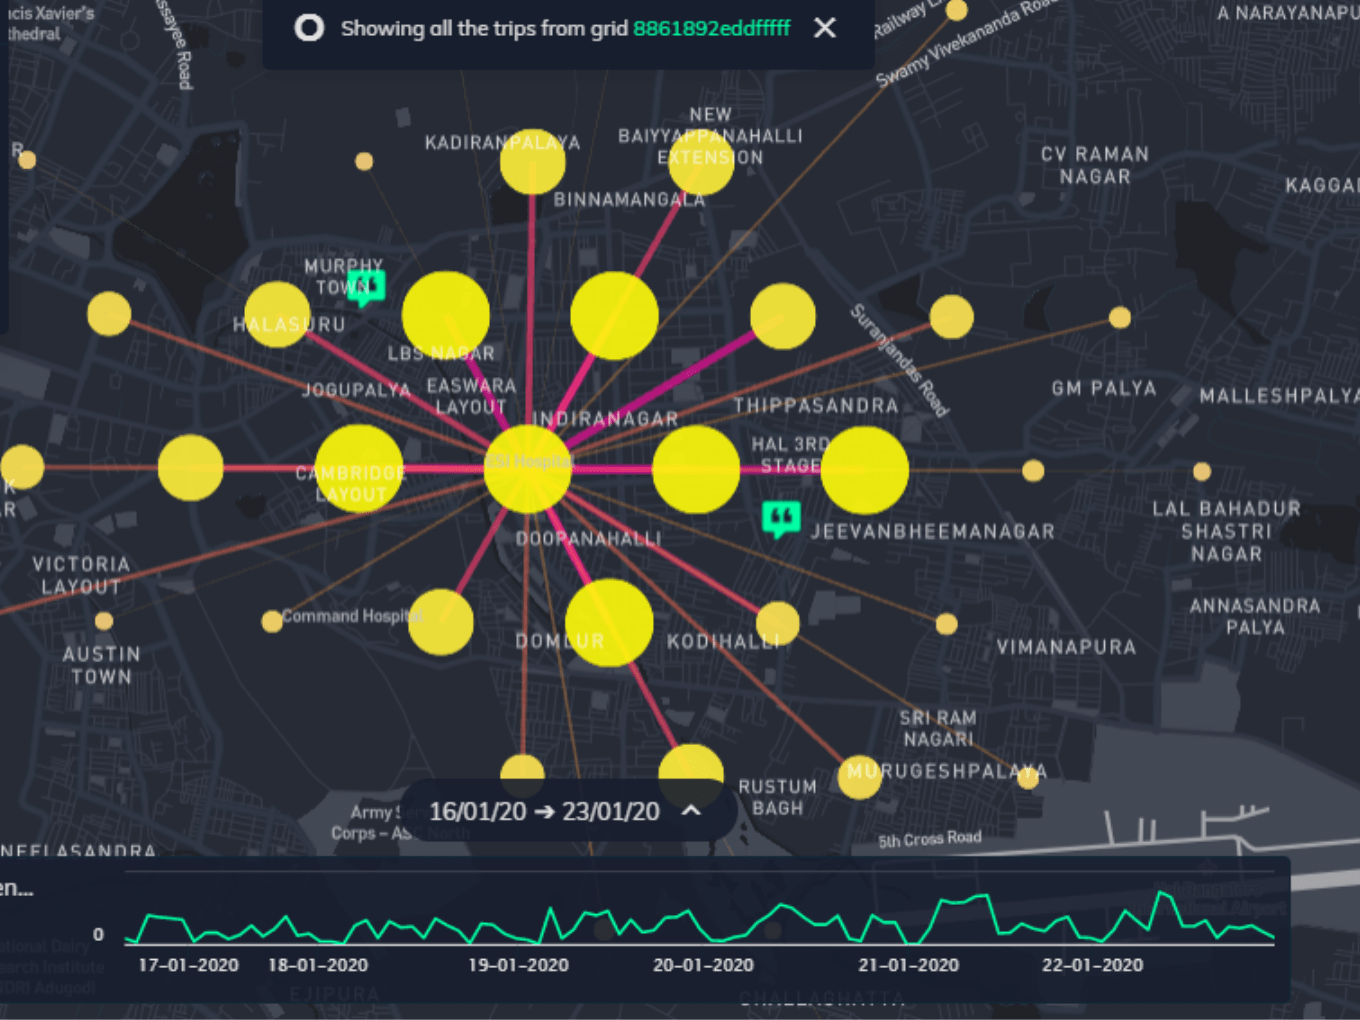This screenshot has width=1360, height=1020.
Task: Click the timeline label 17-01-2020
Action: pyautogui.click(x=188, y=965)
